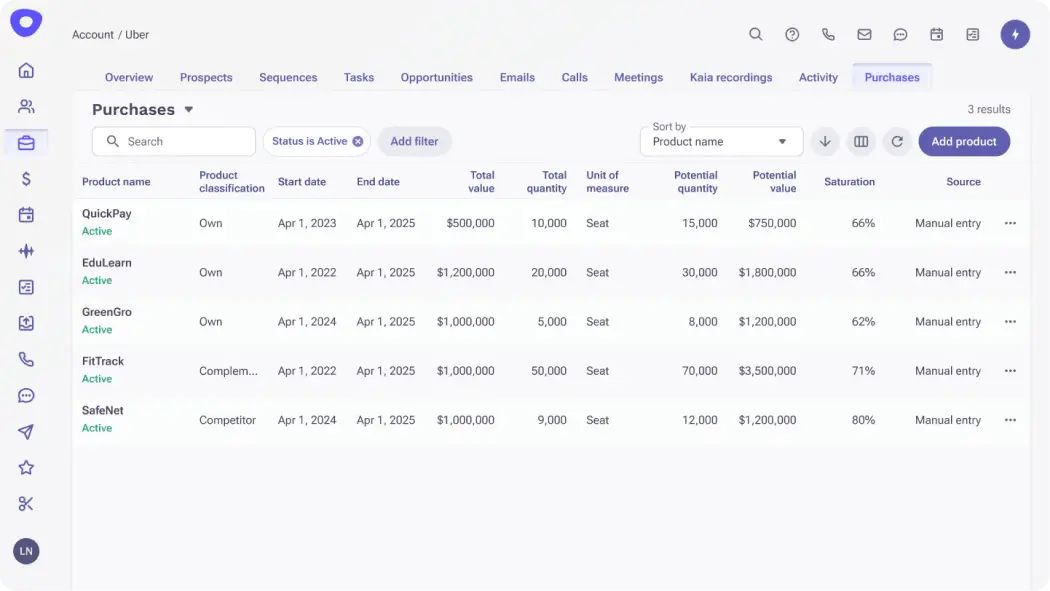Expand the Purchases heading dropdown

pos(189,110)
